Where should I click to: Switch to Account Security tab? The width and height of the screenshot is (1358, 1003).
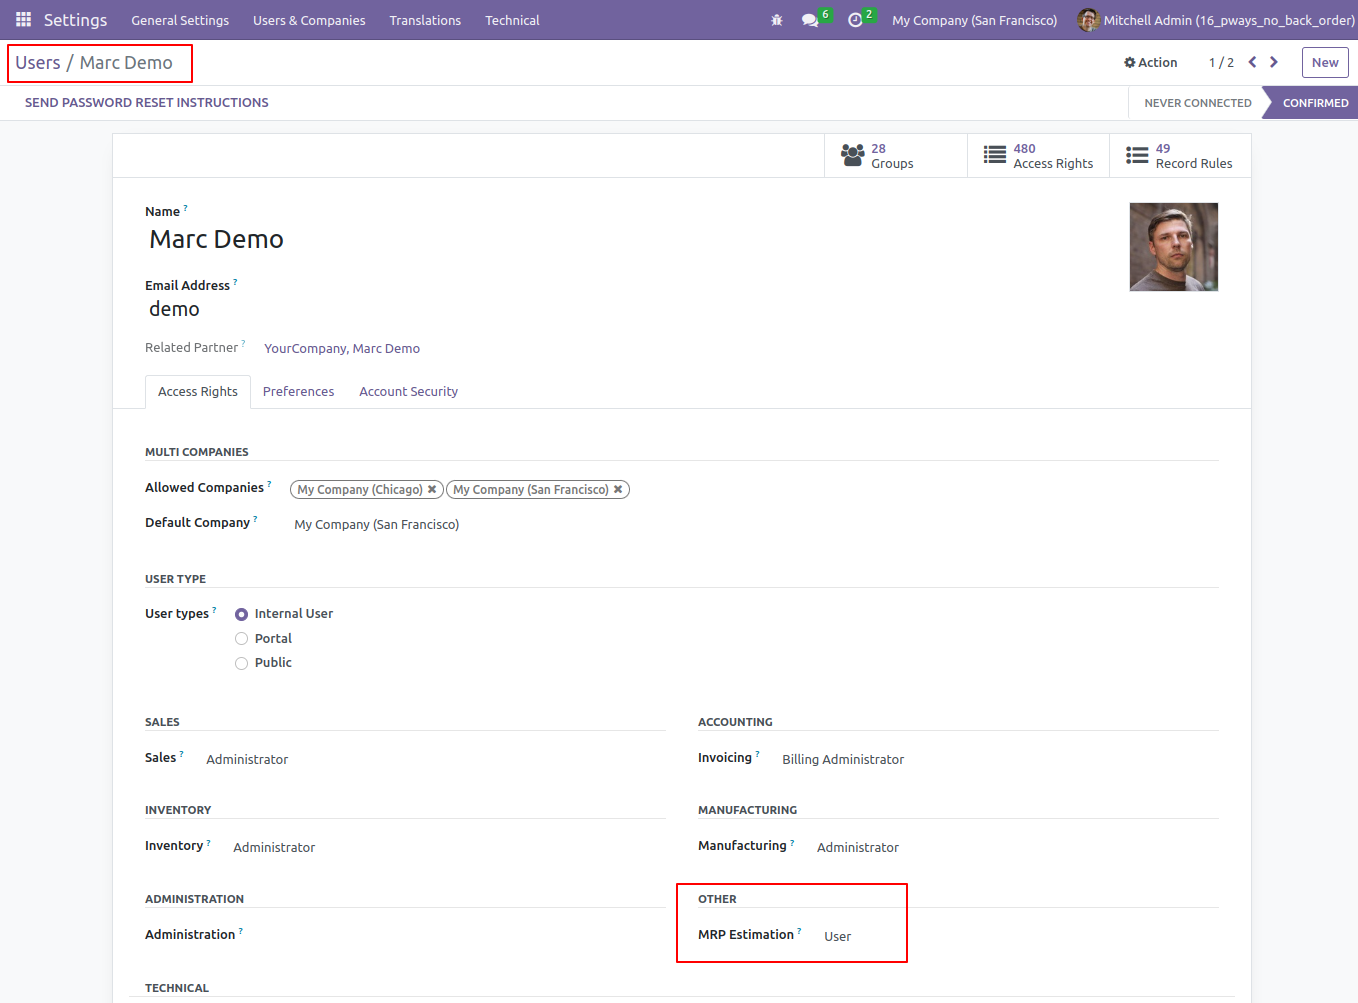408,391
